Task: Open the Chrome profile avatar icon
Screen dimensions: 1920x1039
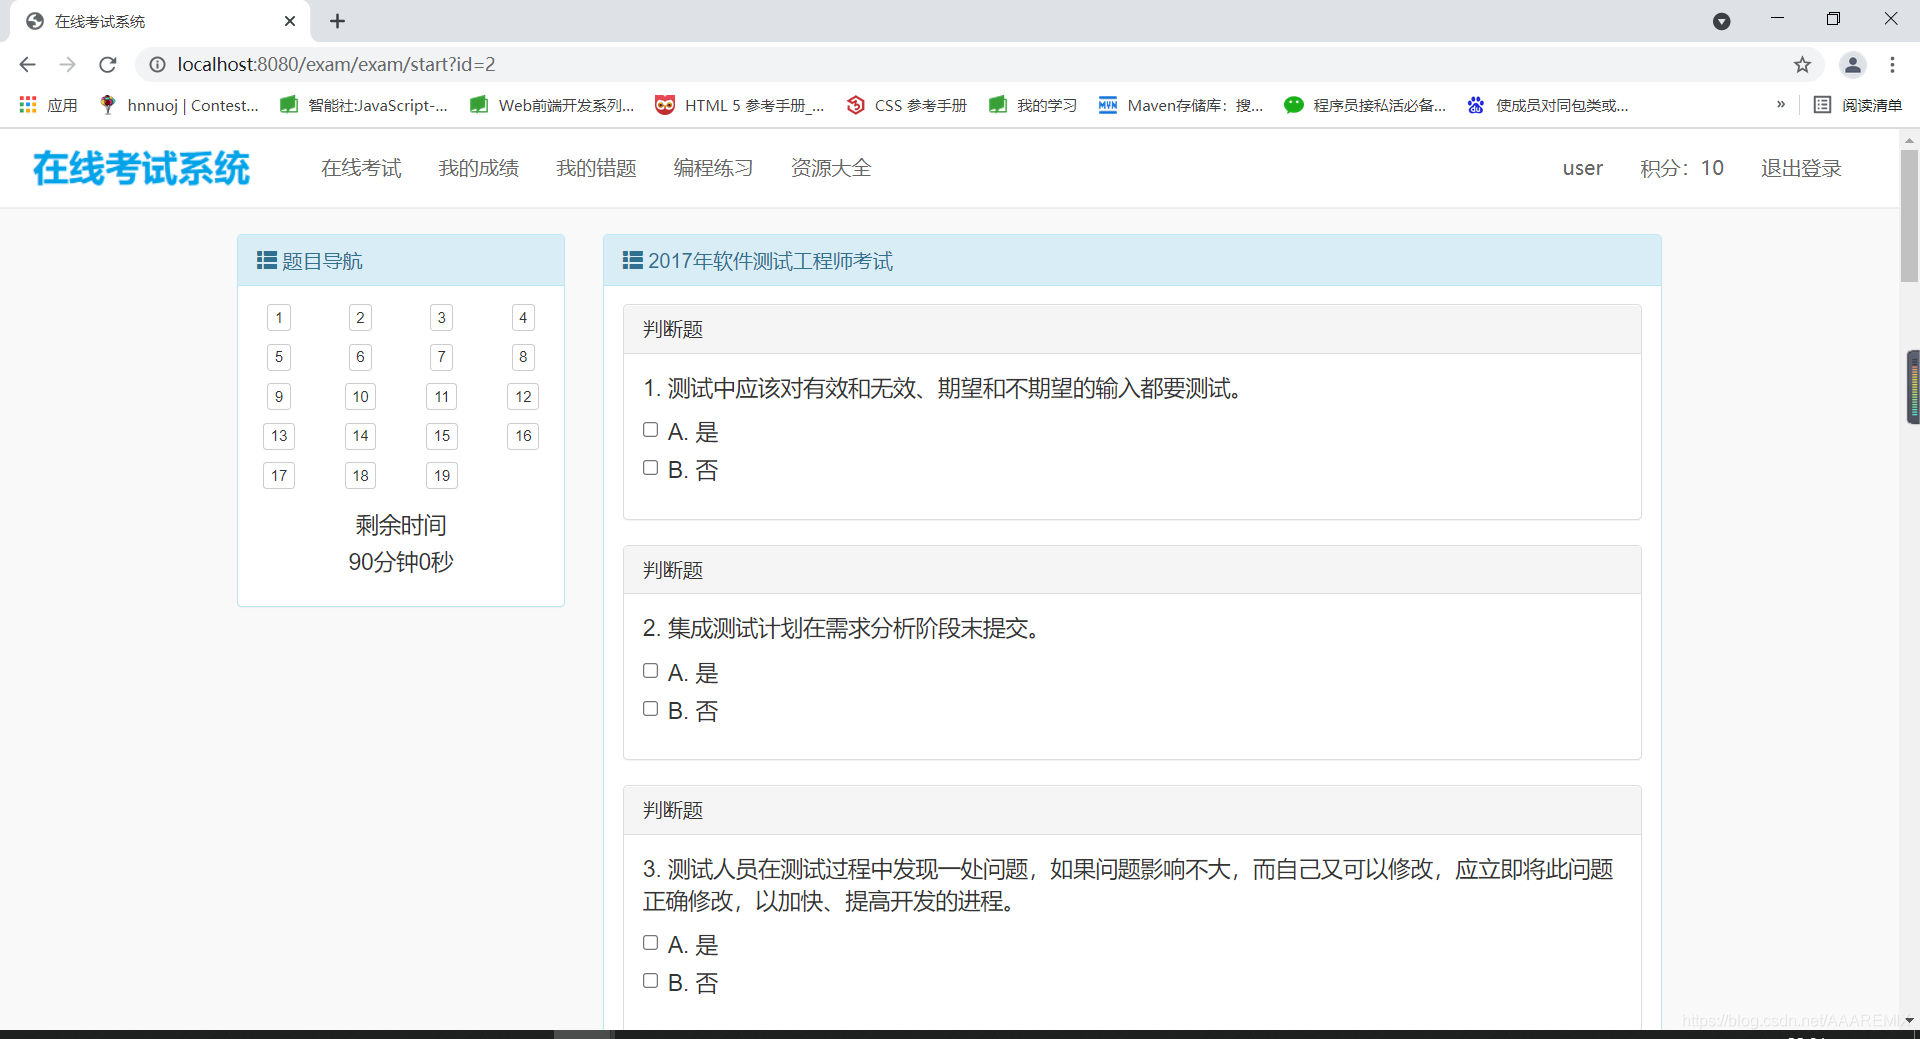Action: point(1852,65)
